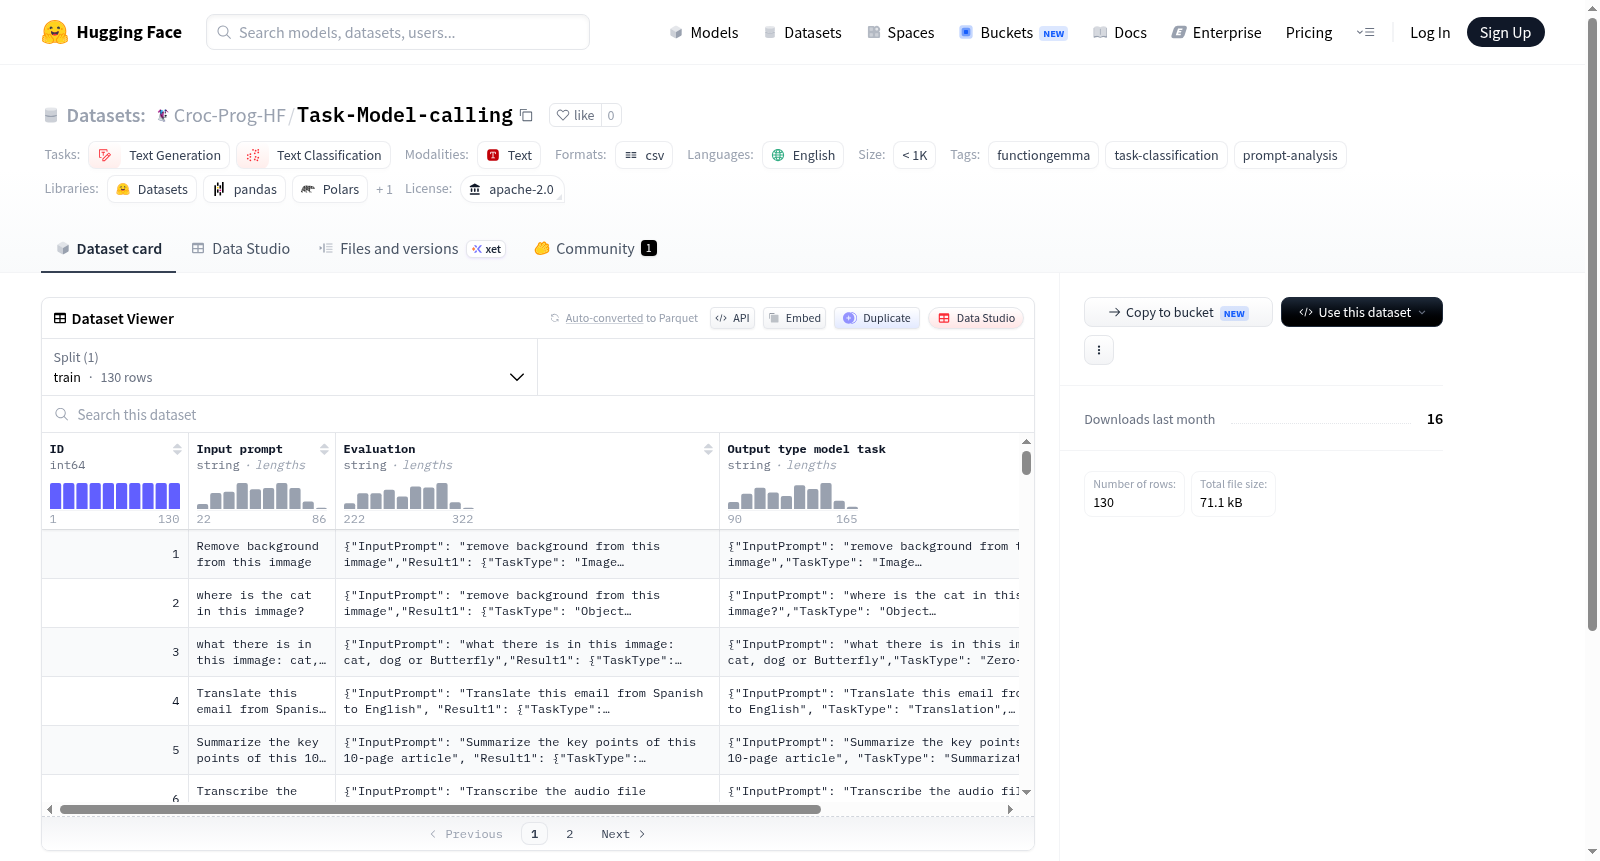Click the Output type model task histogram
Screen dimensions: 1600x861
(x=793, y=496)
